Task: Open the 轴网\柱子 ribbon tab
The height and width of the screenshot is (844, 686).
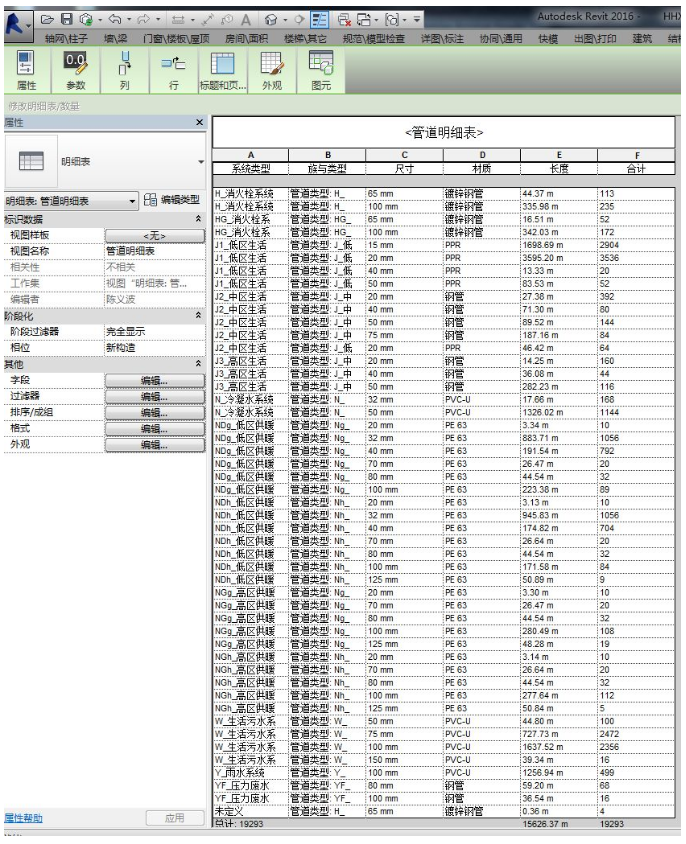Action: (66, 39)
